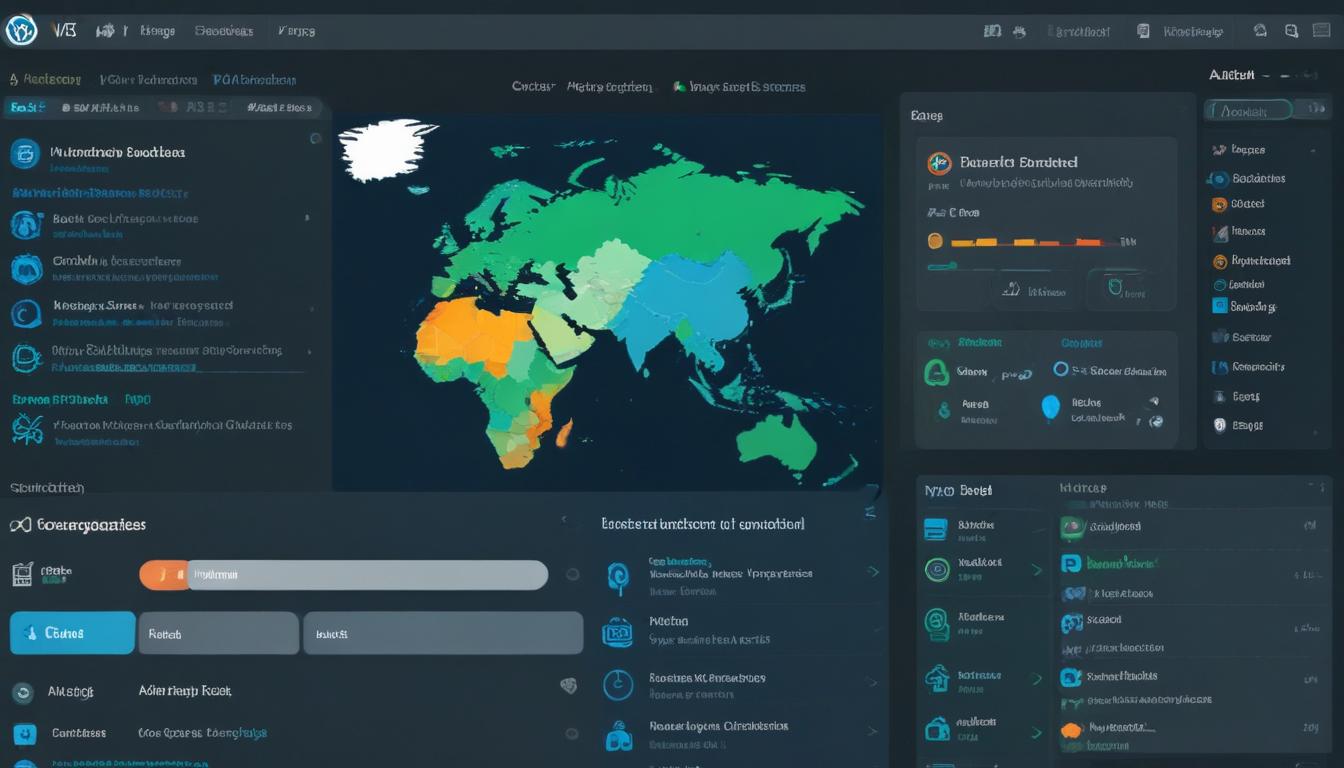Toggle the orange pill switch in the bottom-left panel
This screenshot has height=768, width=1344.
coord(165,575)
